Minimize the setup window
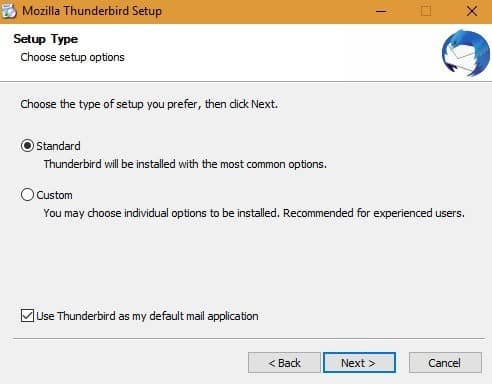 pos(381,11)
